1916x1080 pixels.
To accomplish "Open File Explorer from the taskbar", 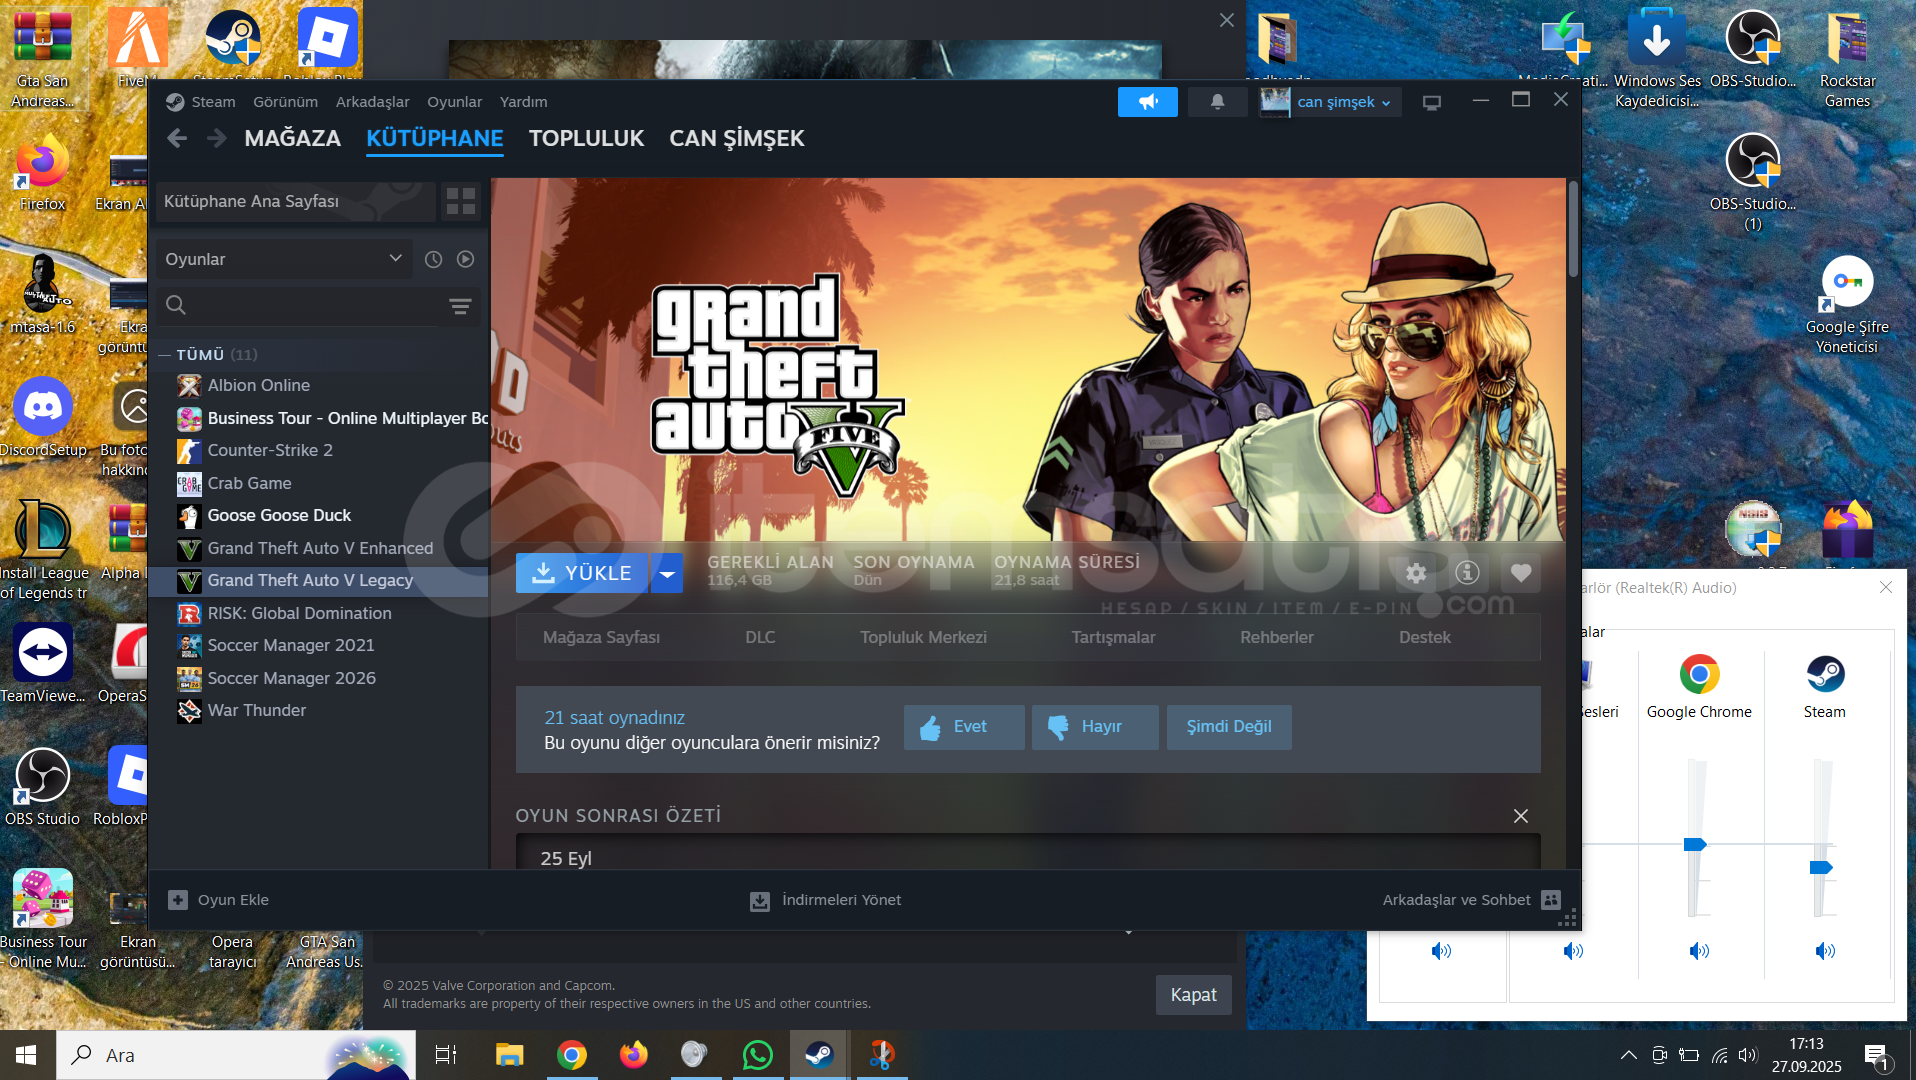I will pyautogui.click(x=509, y=1055).
